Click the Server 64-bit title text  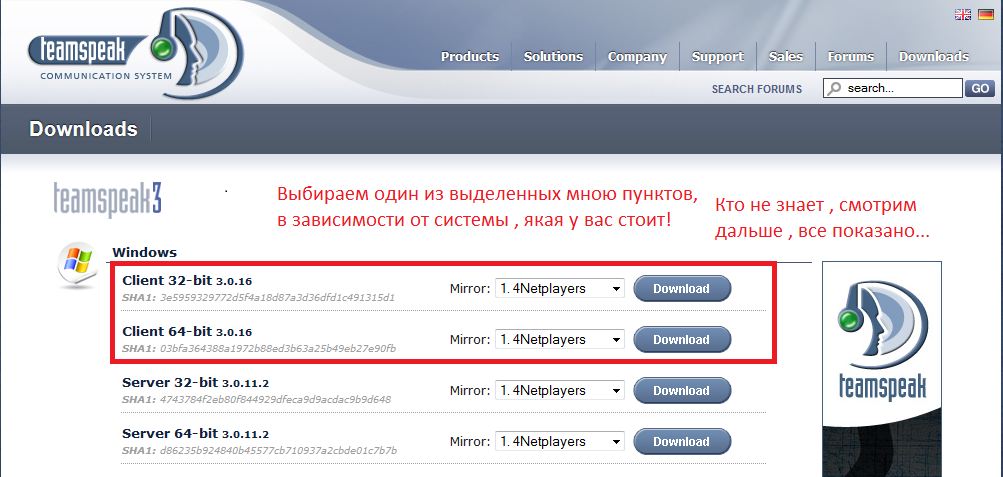[x=195, y=433]
